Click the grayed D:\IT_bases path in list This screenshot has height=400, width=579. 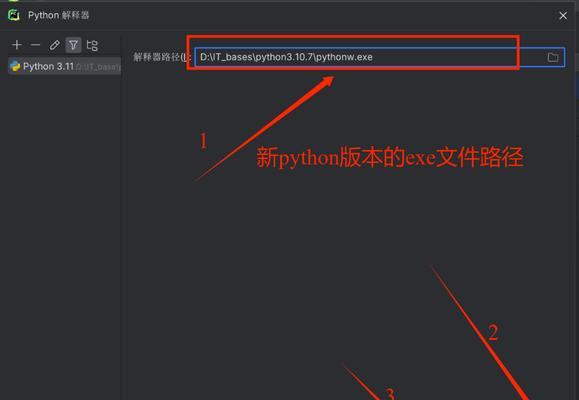tap(98, 67)
